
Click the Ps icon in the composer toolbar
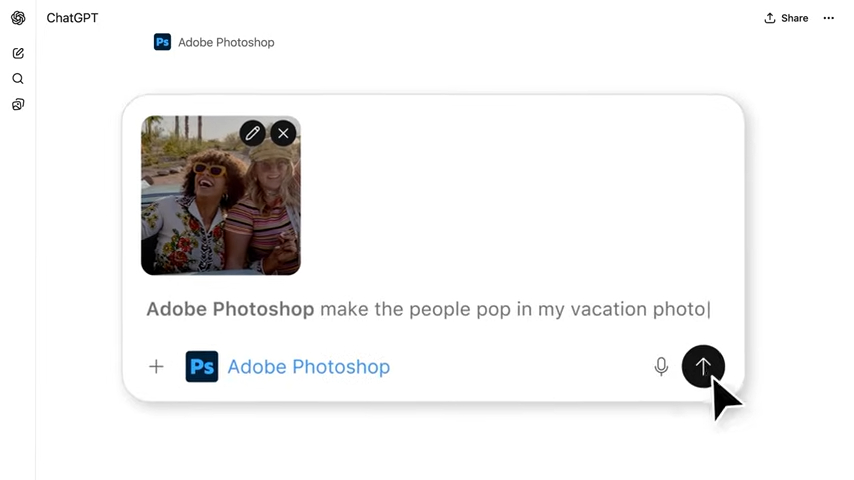[202, 367]
